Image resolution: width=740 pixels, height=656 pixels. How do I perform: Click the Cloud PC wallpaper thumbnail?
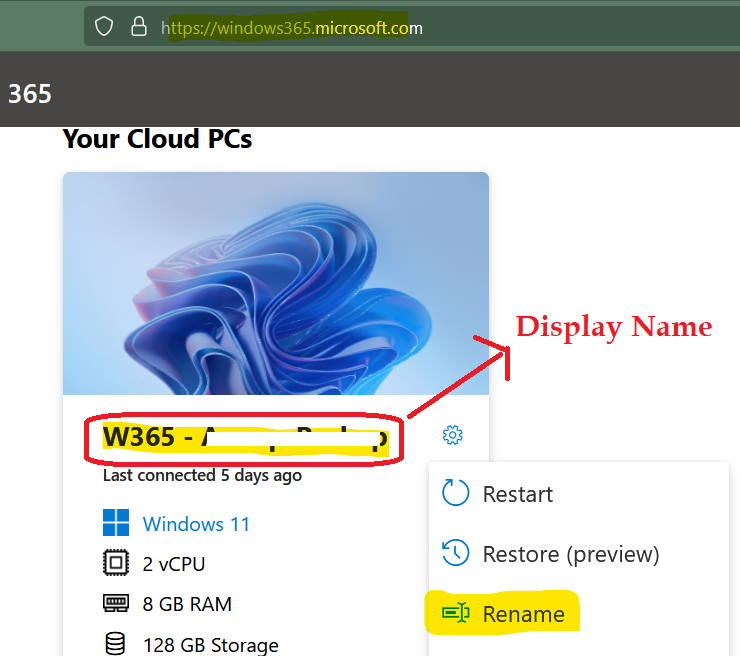276,284
